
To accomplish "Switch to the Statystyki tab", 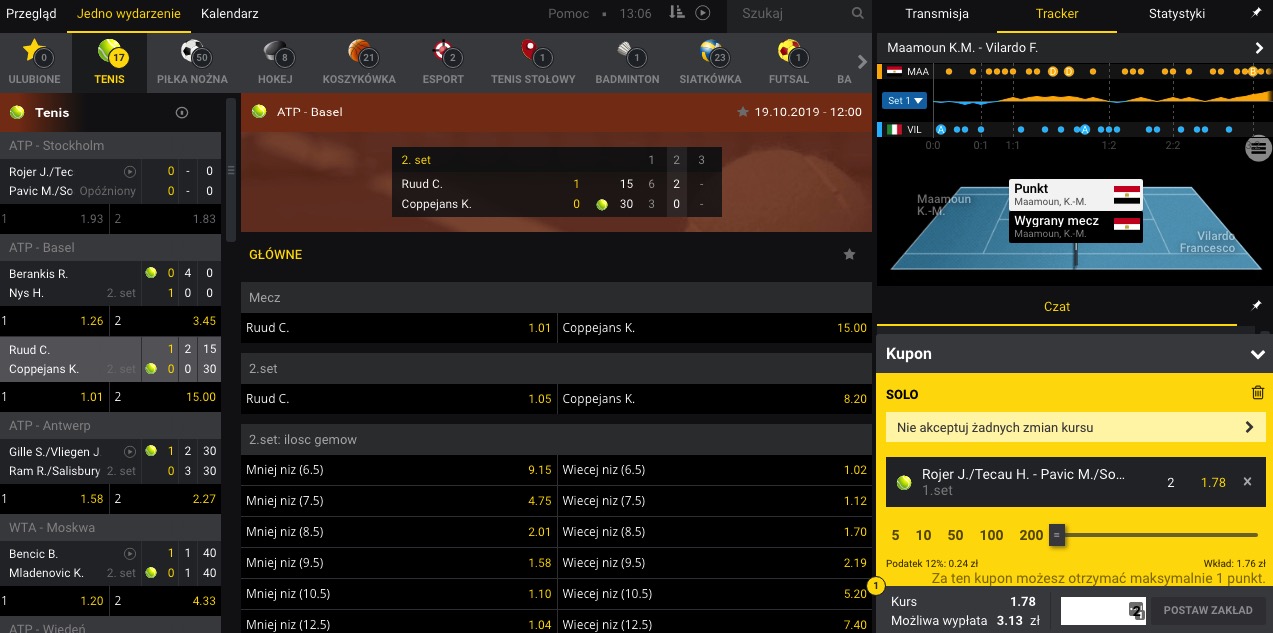I will pos(1177,14).
